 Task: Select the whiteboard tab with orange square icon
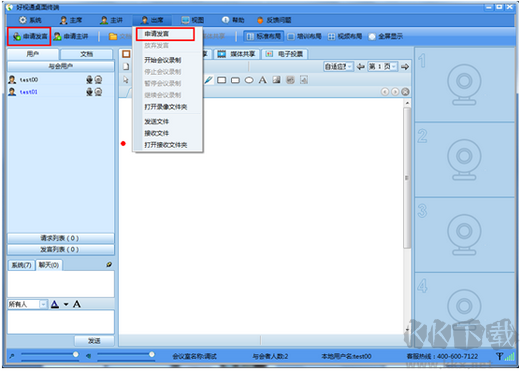coord(126,54)
